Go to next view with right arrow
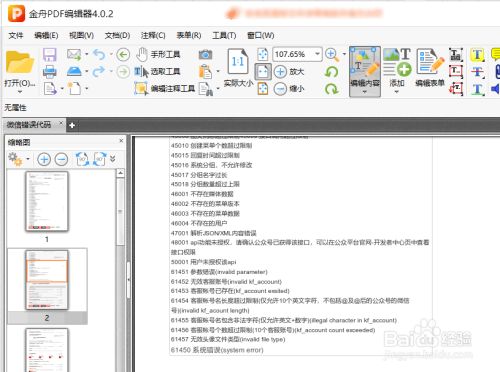The height and width of the screenshot is (372, 500). (x=123, y=71)
